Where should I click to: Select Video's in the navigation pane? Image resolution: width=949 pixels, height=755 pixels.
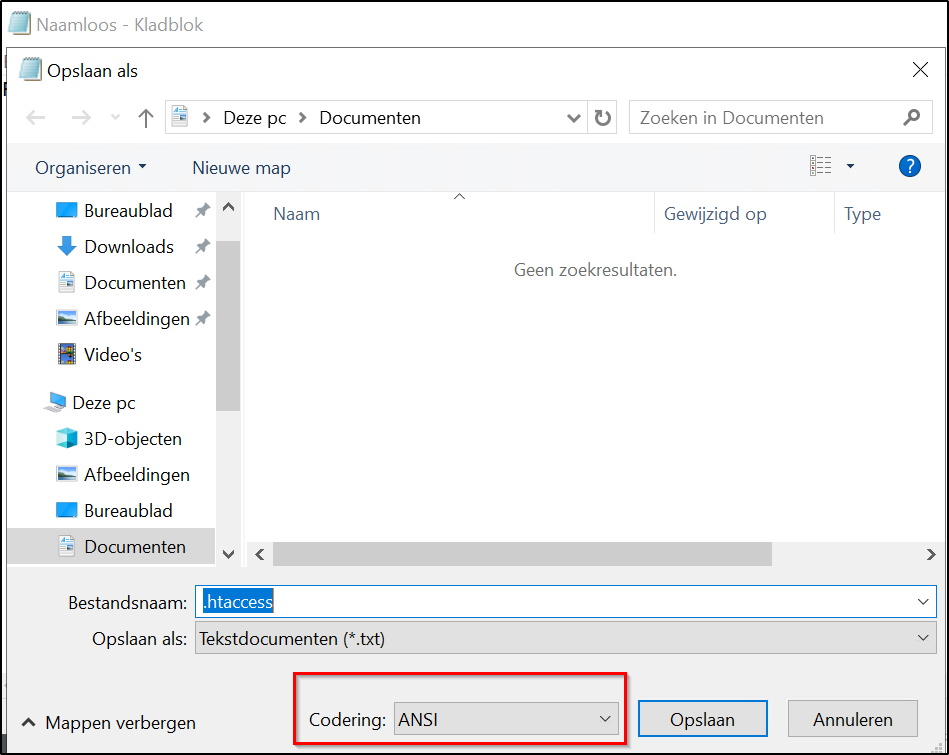click(112, 355)
